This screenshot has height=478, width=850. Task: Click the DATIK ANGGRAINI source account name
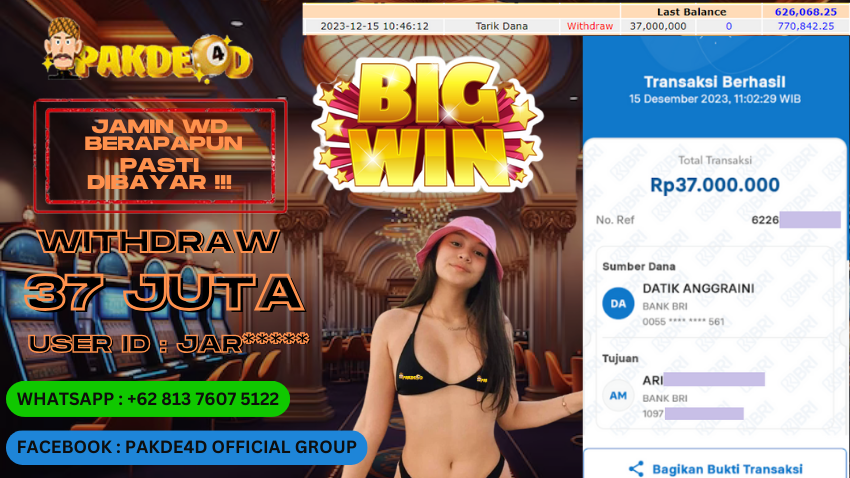698,288
